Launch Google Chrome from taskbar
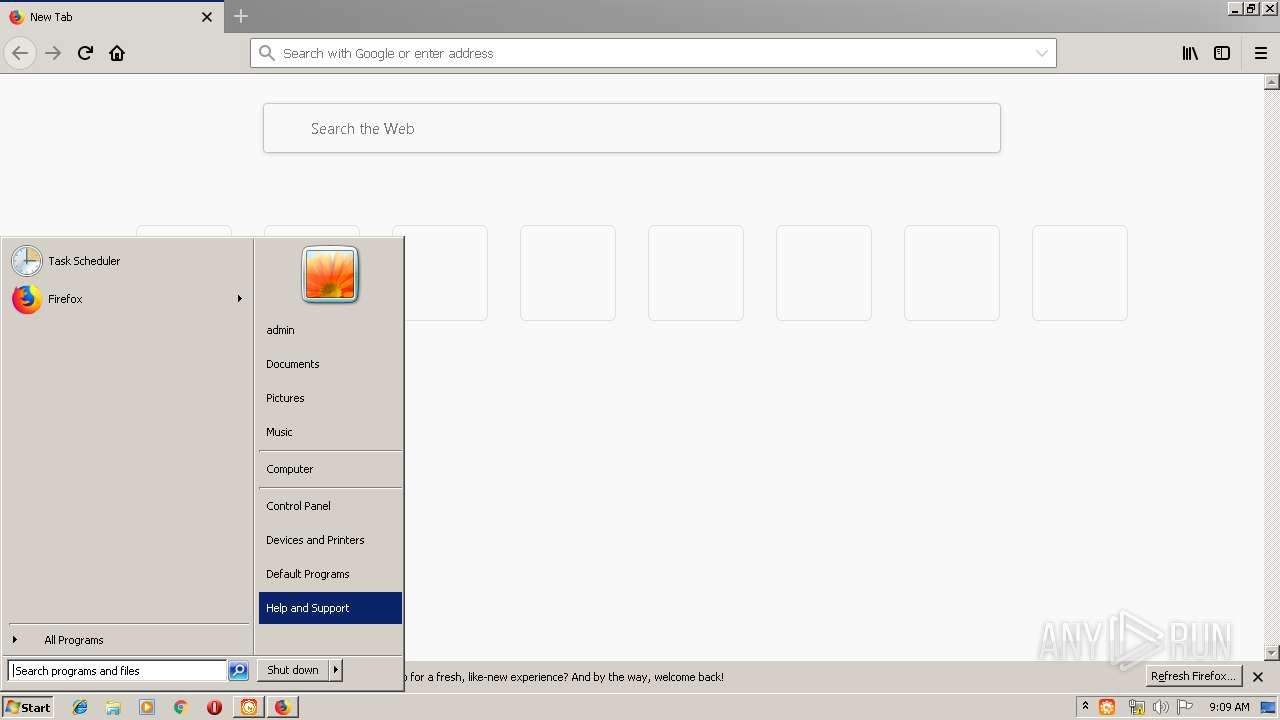 181,707
